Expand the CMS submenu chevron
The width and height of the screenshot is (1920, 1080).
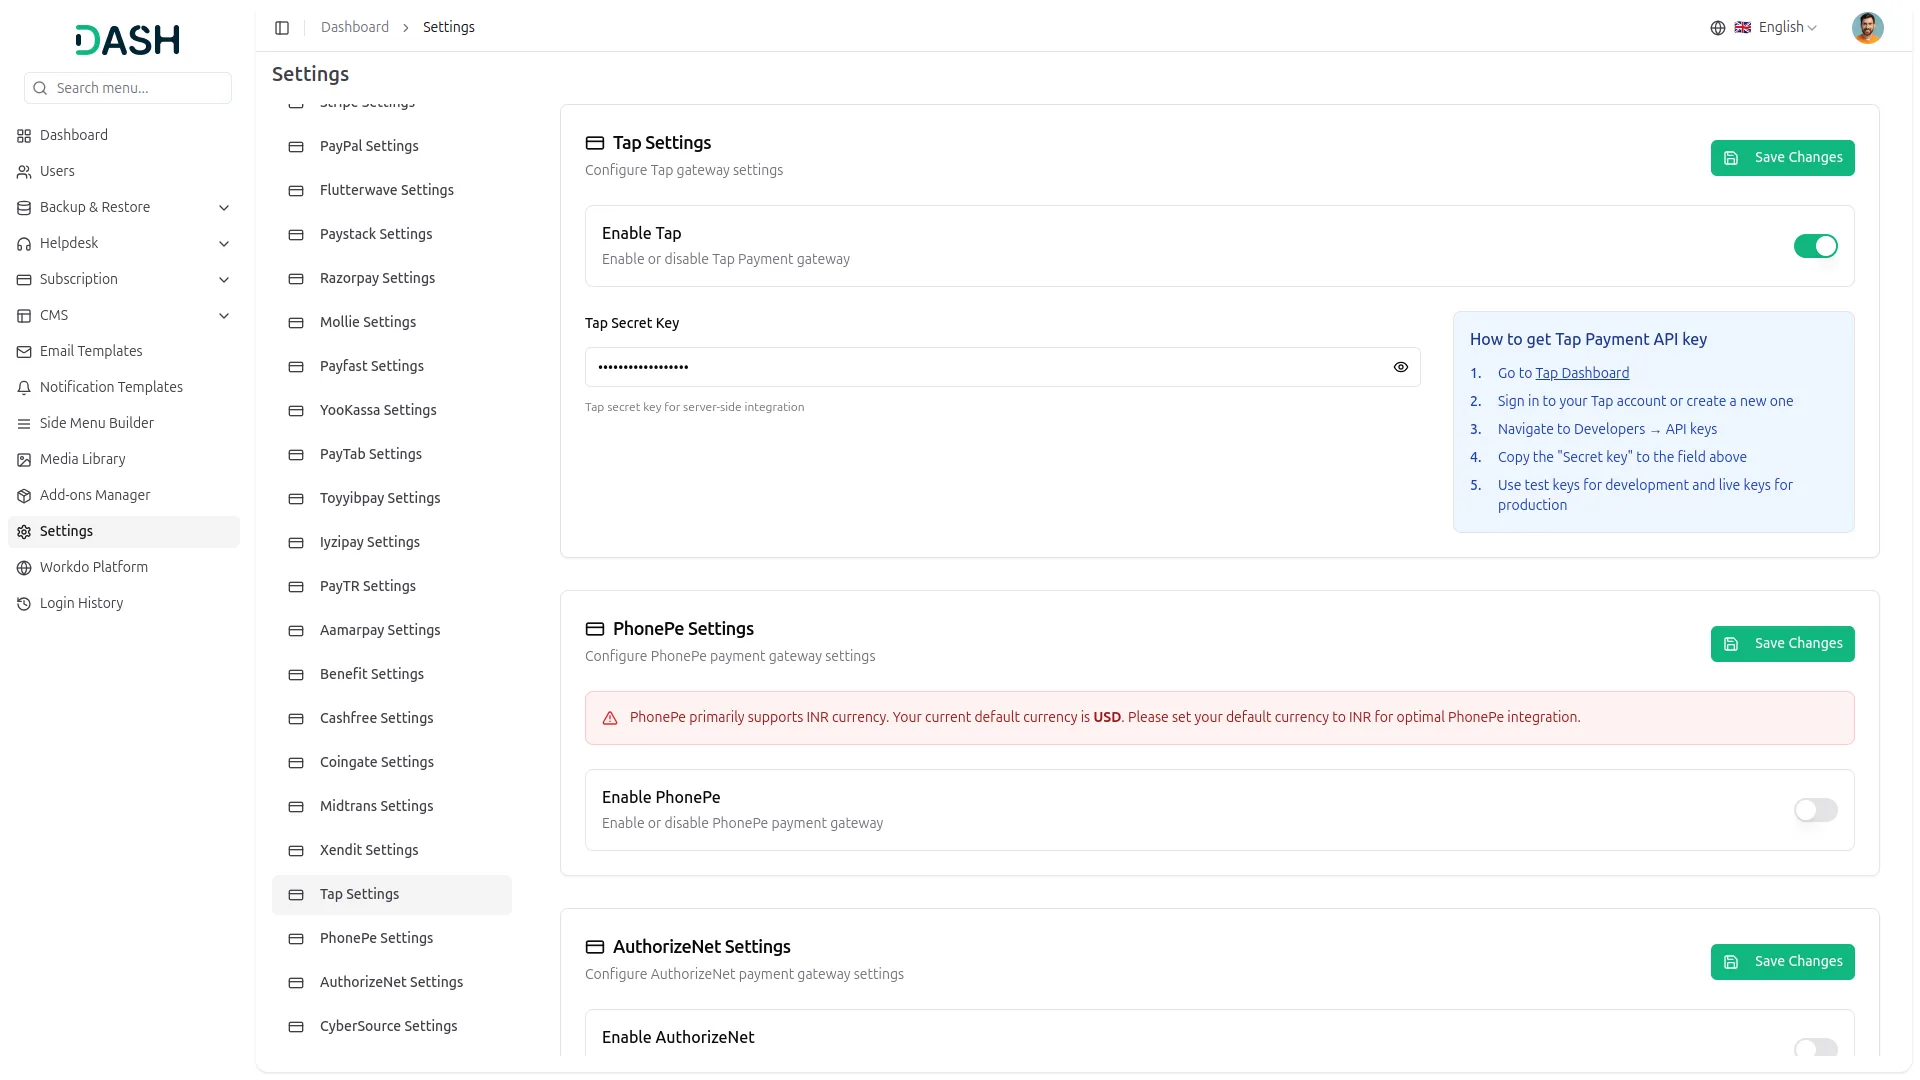tap(224, 316)
